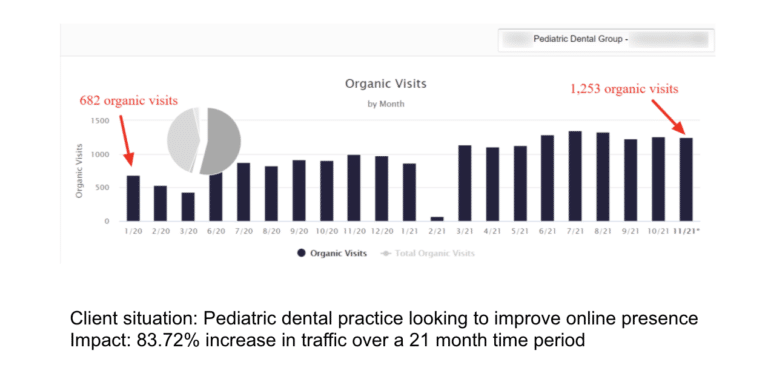This screenshot has height=385, width=768.
Task: Toggle the Organic Visits legend entry
Action: click(332, 253)
